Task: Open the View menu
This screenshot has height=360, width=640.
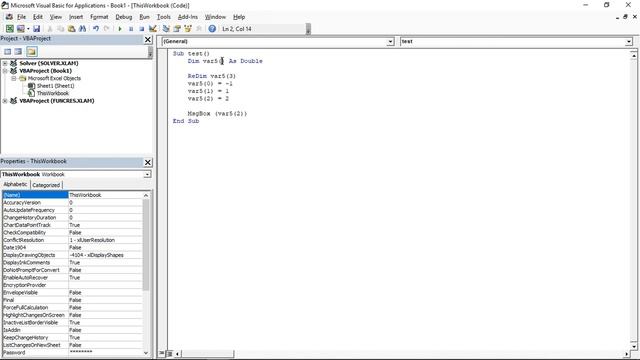Action: (56, 17)
